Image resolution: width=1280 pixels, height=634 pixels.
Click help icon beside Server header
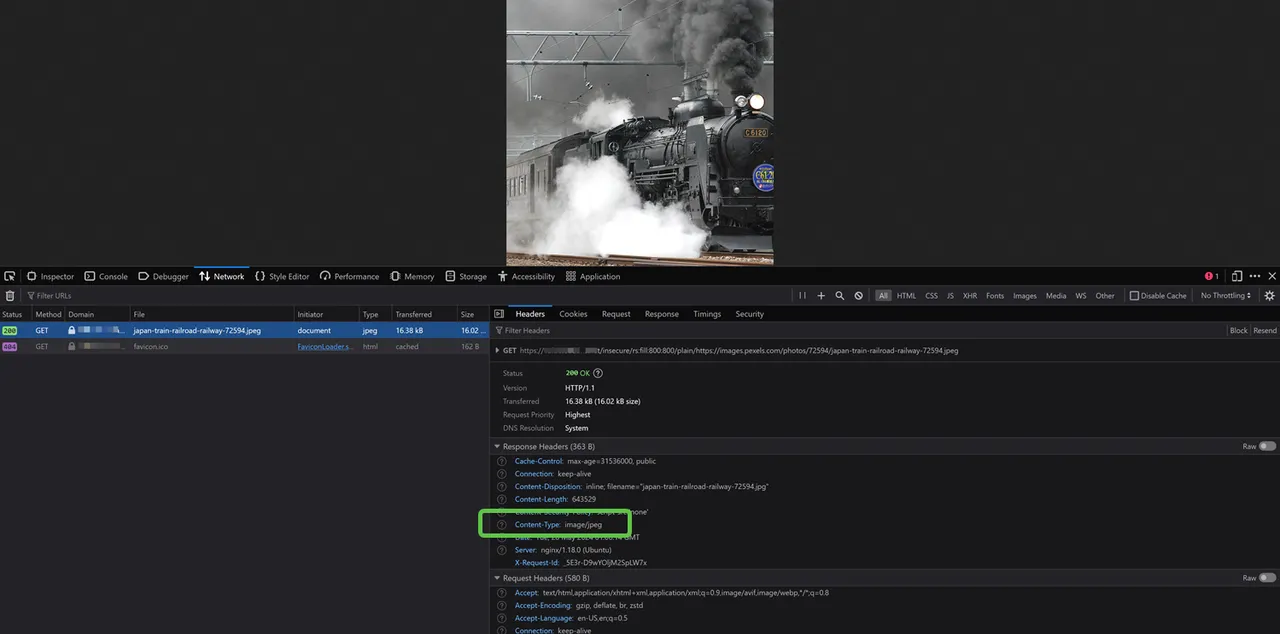click(x=502, y=550)
